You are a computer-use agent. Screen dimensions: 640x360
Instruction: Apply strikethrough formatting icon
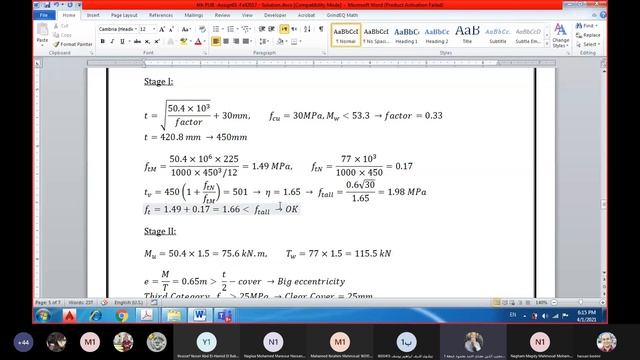(137, 41)
